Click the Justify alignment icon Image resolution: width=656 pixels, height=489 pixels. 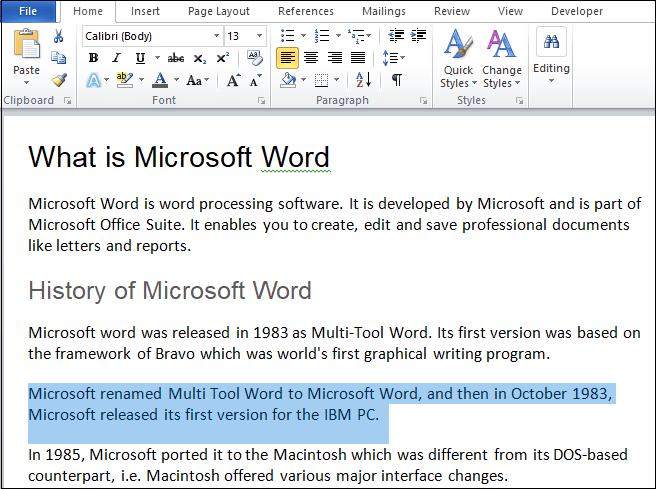click(358, 58)
